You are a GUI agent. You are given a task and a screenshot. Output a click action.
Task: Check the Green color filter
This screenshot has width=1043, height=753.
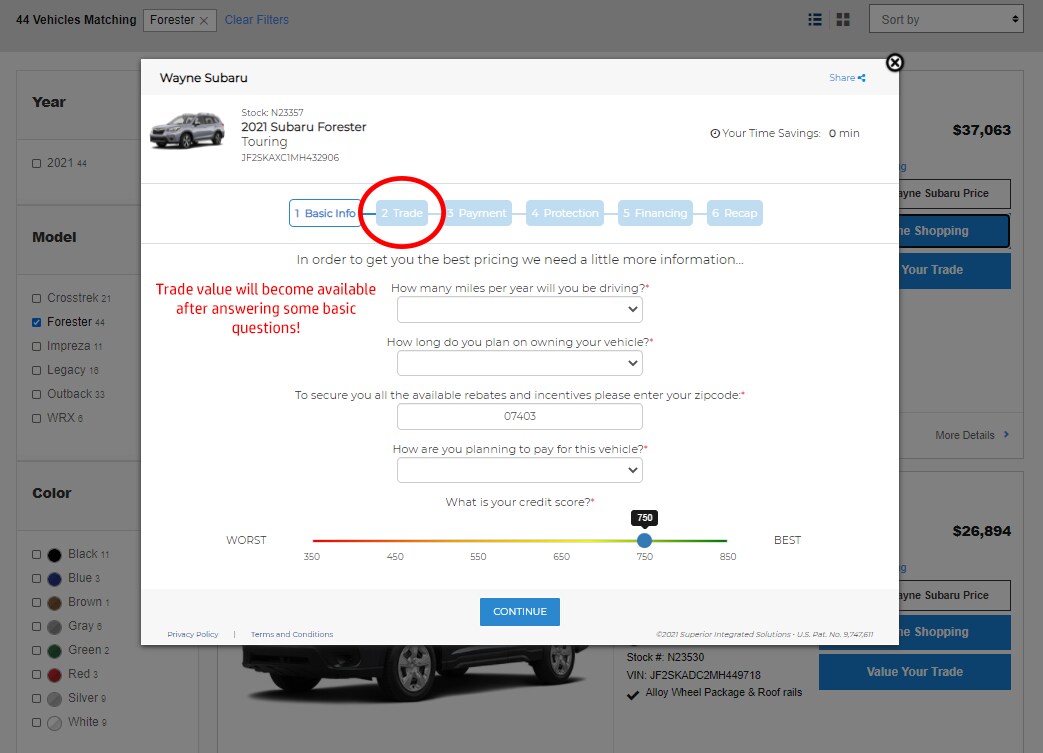click(x=37, y=651)
